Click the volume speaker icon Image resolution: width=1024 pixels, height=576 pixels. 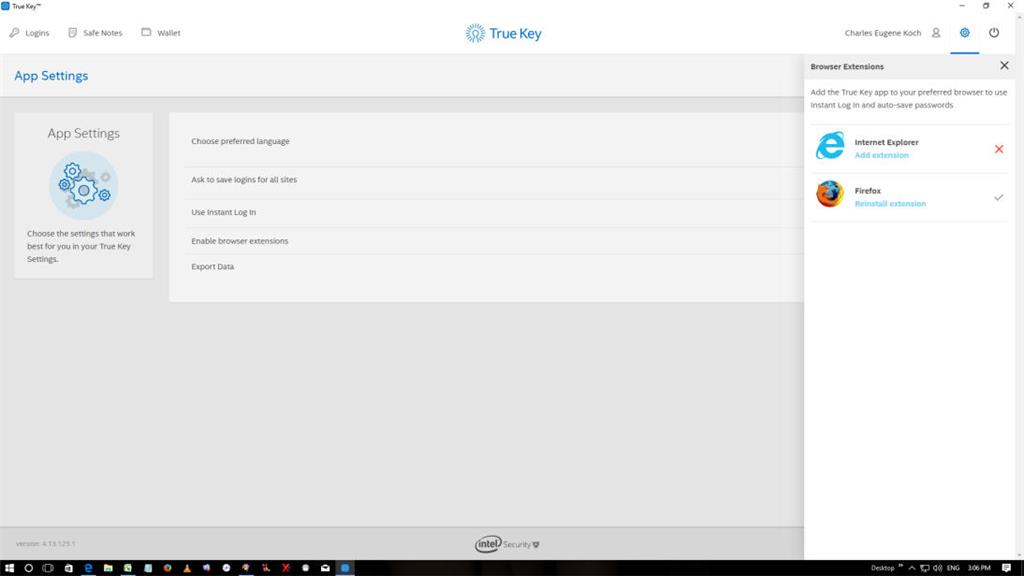pos(937,568)
